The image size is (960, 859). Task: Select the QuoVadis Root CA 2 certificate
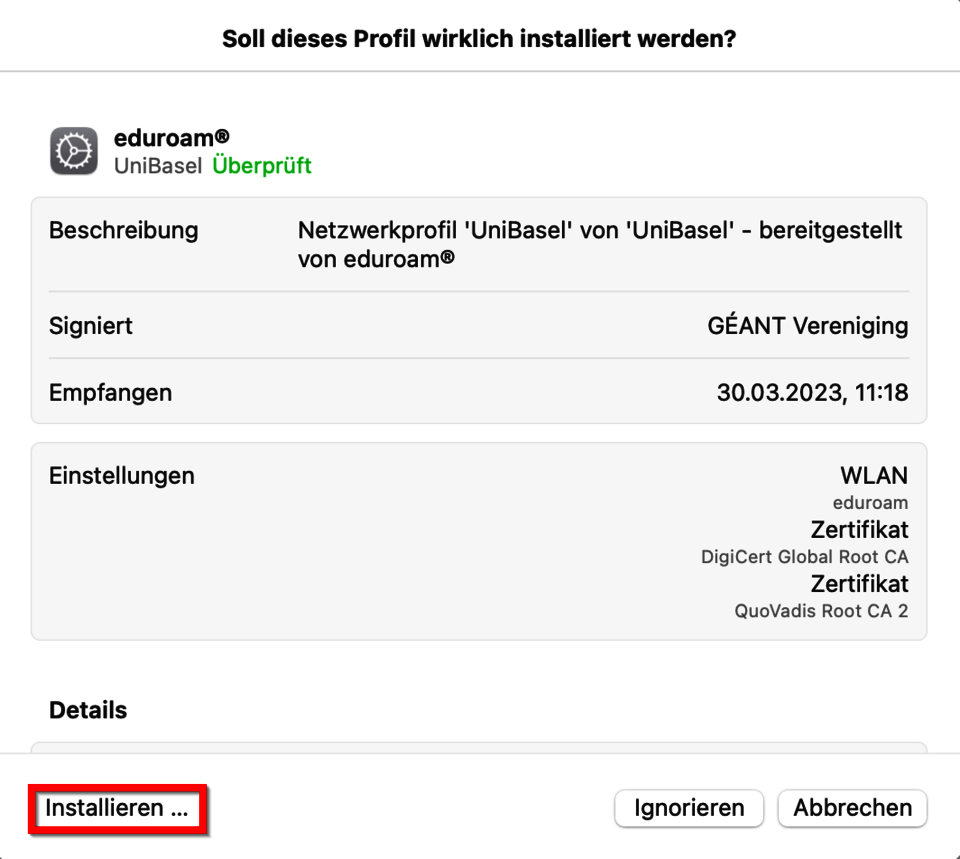(821, 611)
